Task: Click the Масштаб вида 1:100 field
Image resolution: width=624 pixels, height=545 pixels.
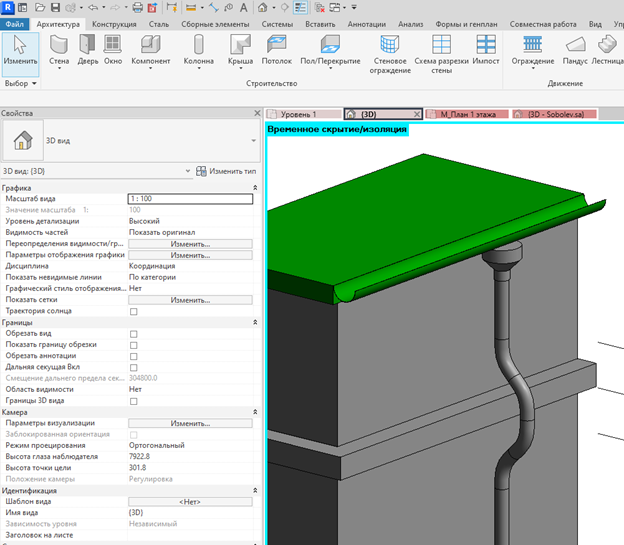Action: pos(190,199)
